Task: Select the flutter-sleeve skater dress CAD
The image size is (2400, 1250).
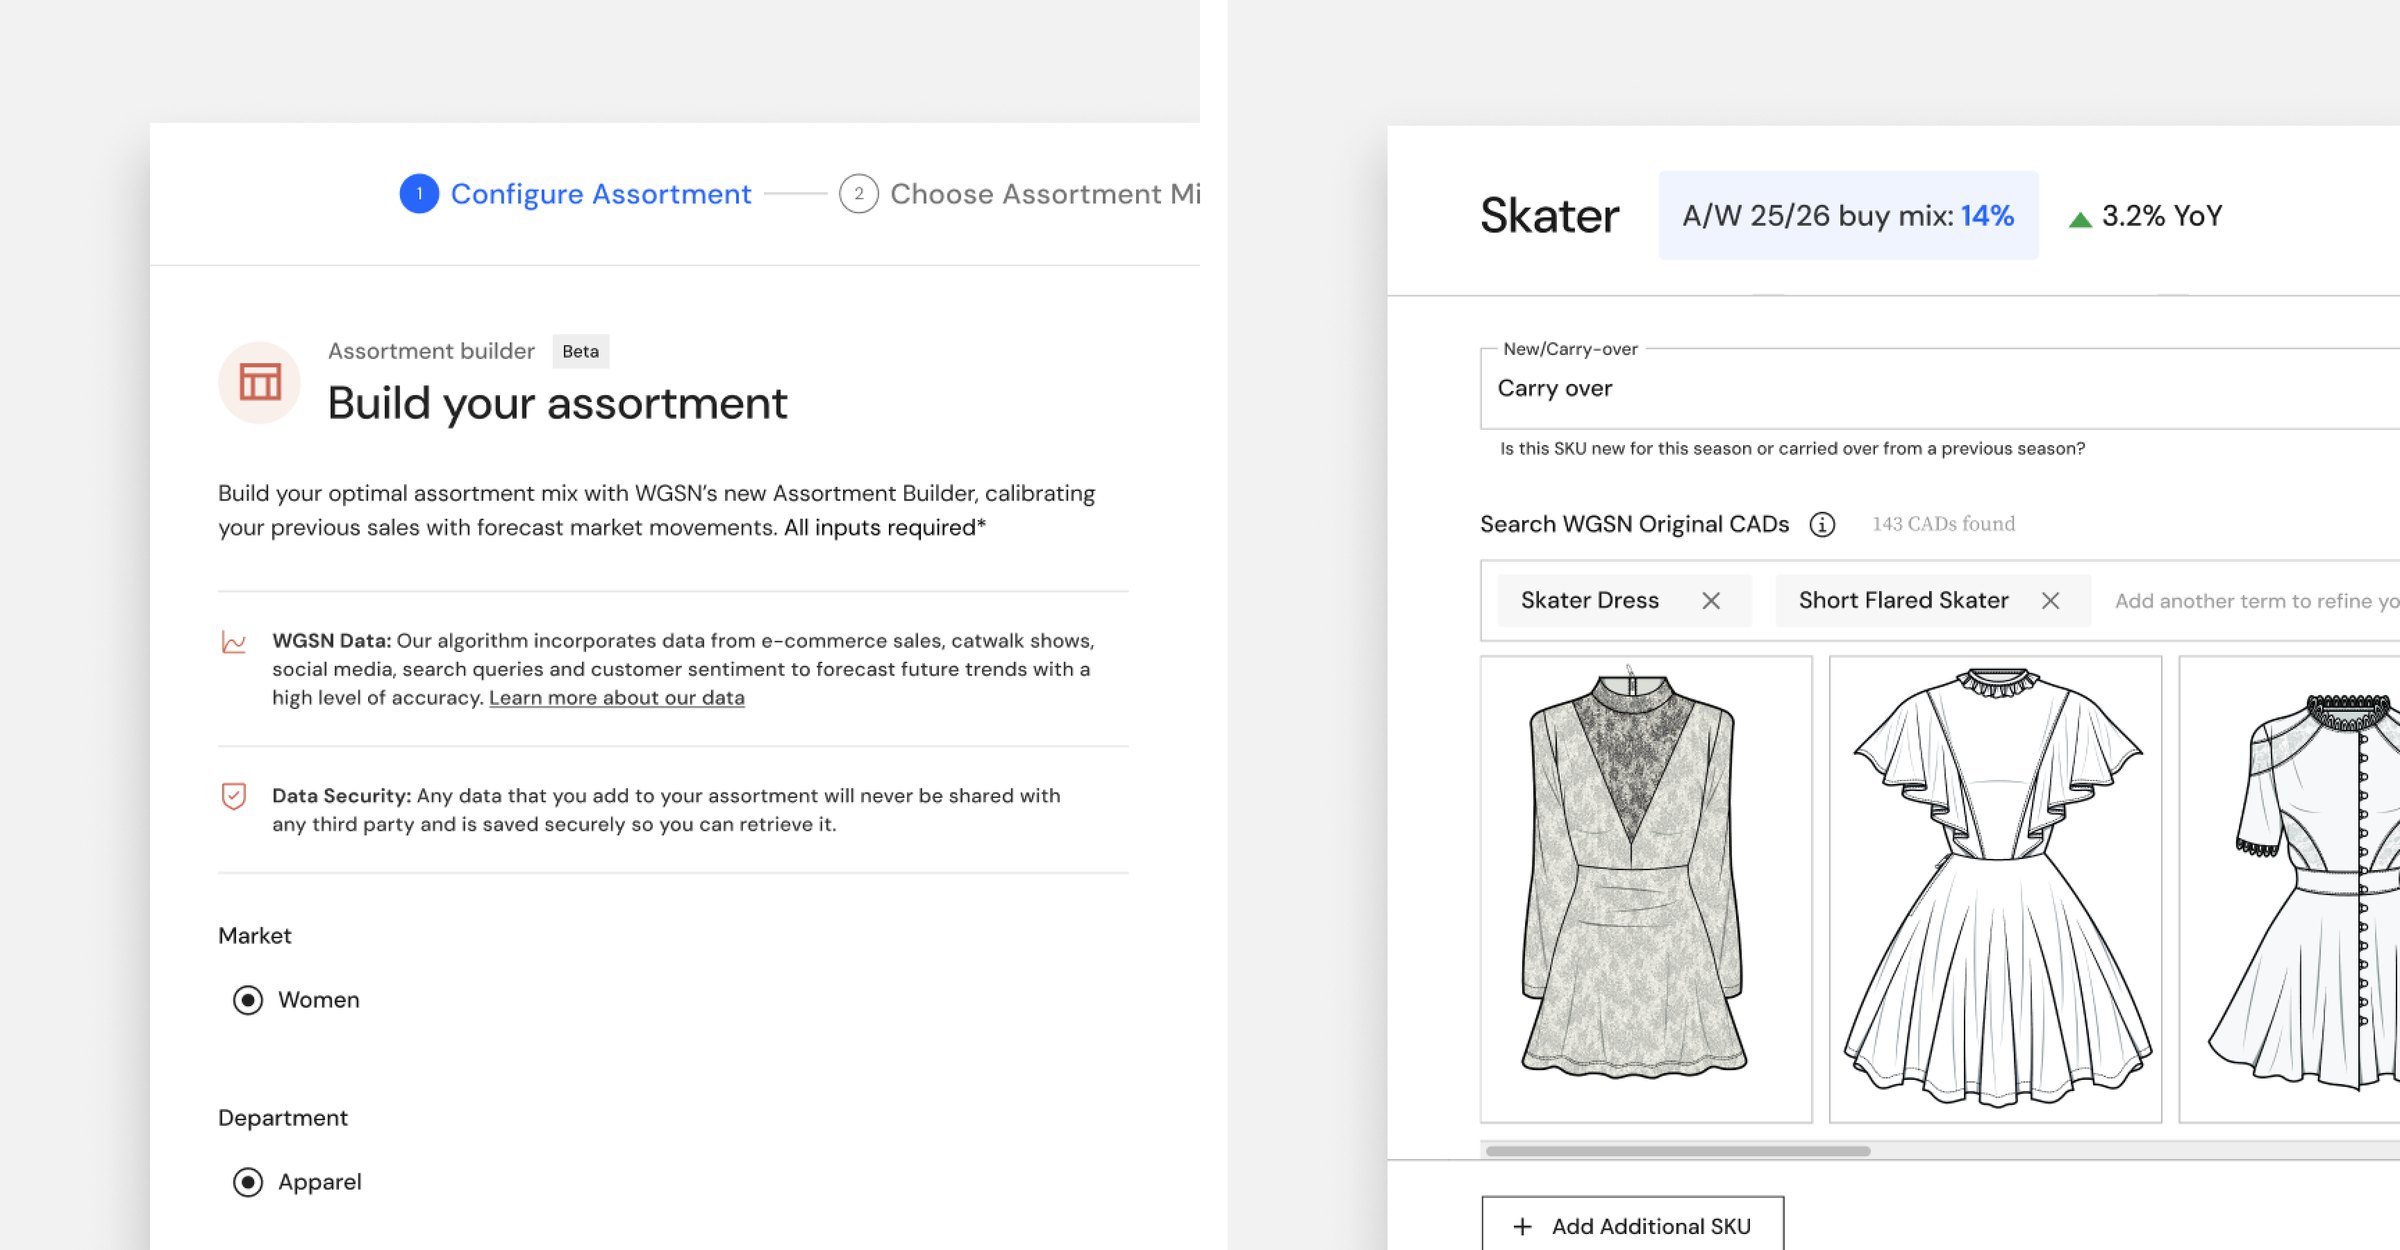Action: pyautogui.click(x=1995, y=889)
